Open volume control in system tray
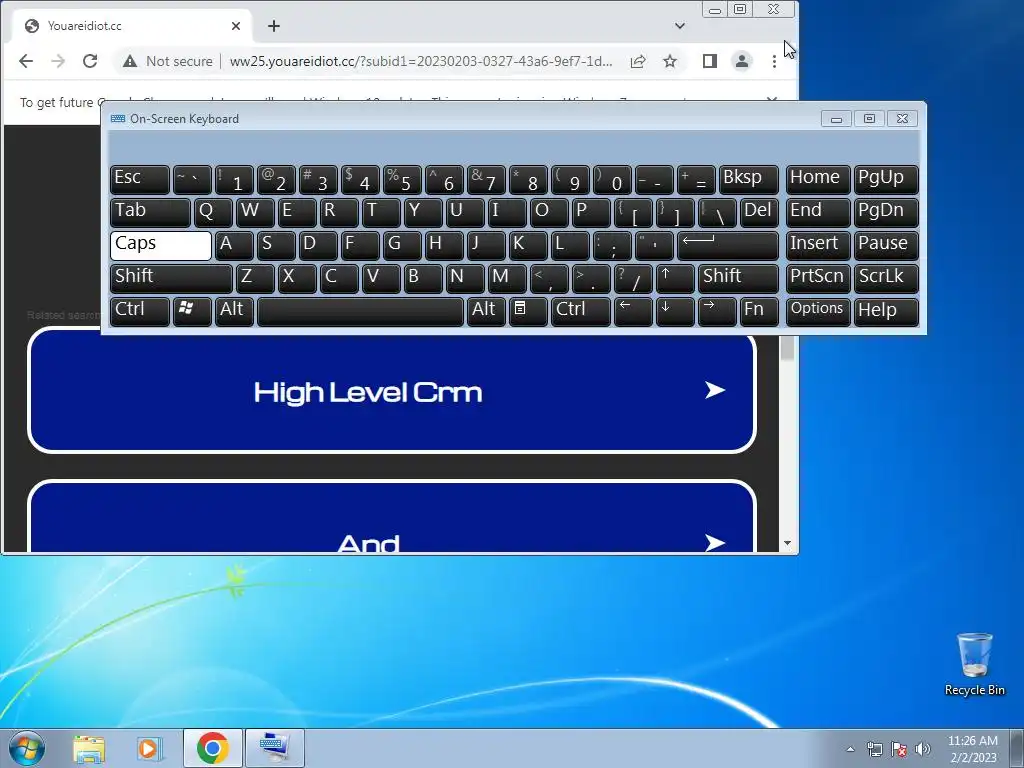Viewport: 1024px width, 768px height. (x=923, y=749)
